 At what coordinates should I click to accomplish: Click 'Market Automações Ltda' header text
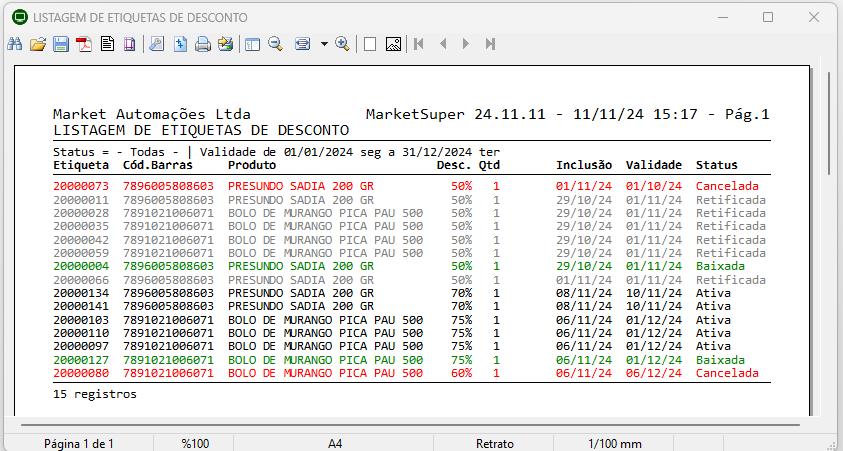click(x=152, y=114)
